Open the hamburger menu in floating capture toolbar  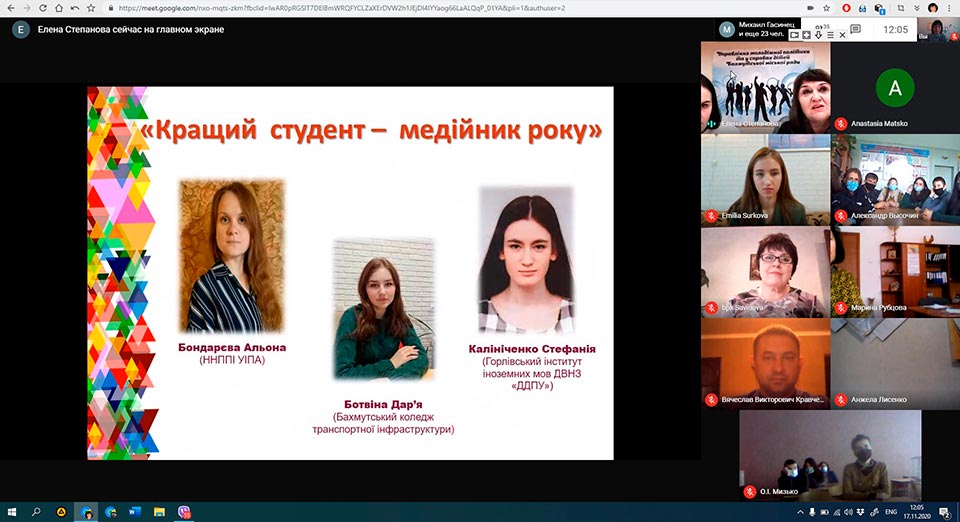coord(830,35)
